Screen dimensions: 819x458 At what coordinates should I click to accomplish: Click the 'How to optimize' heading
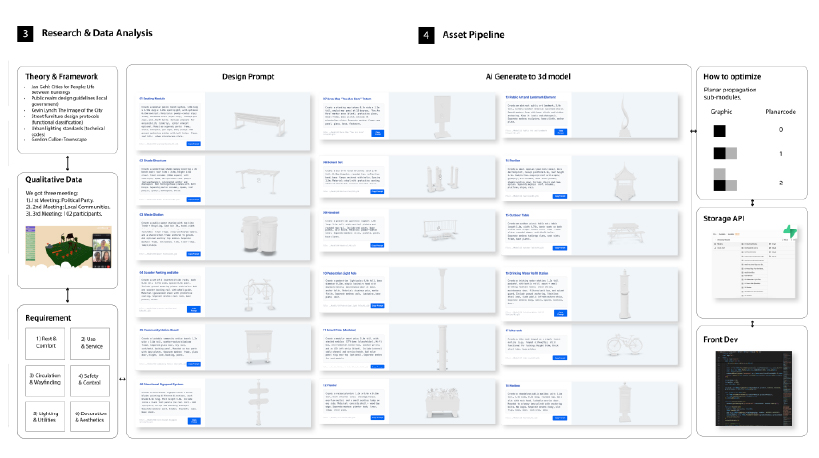pos(732,77)
